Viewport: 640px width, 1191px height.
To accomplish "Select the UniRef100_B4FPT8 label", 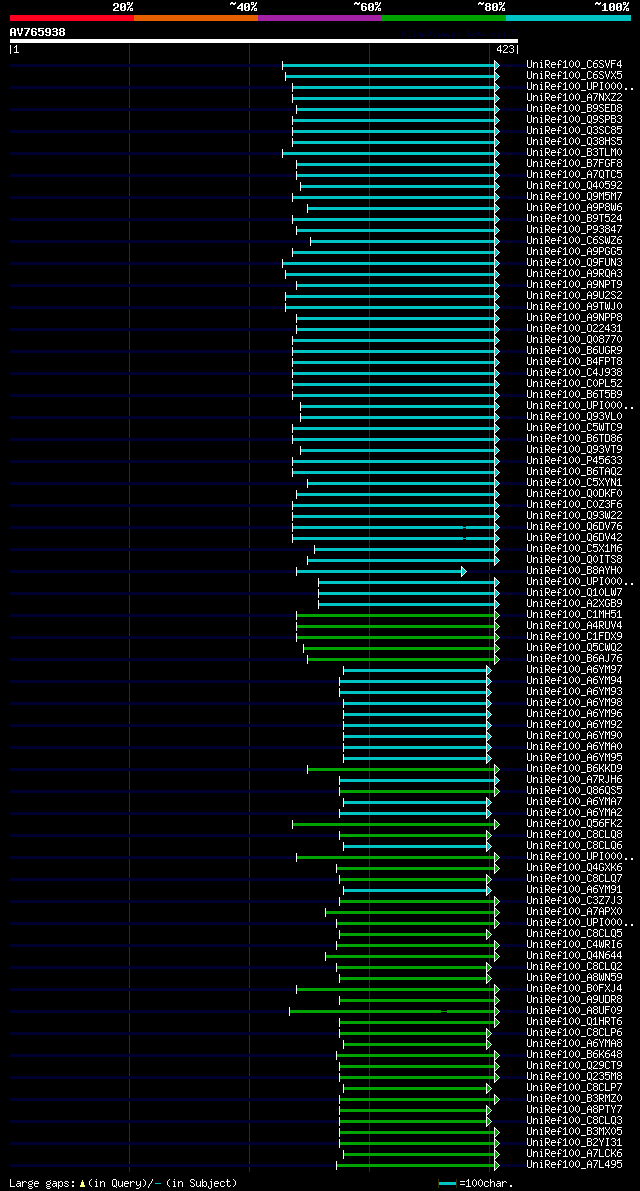I will click(x=574, y=362).
